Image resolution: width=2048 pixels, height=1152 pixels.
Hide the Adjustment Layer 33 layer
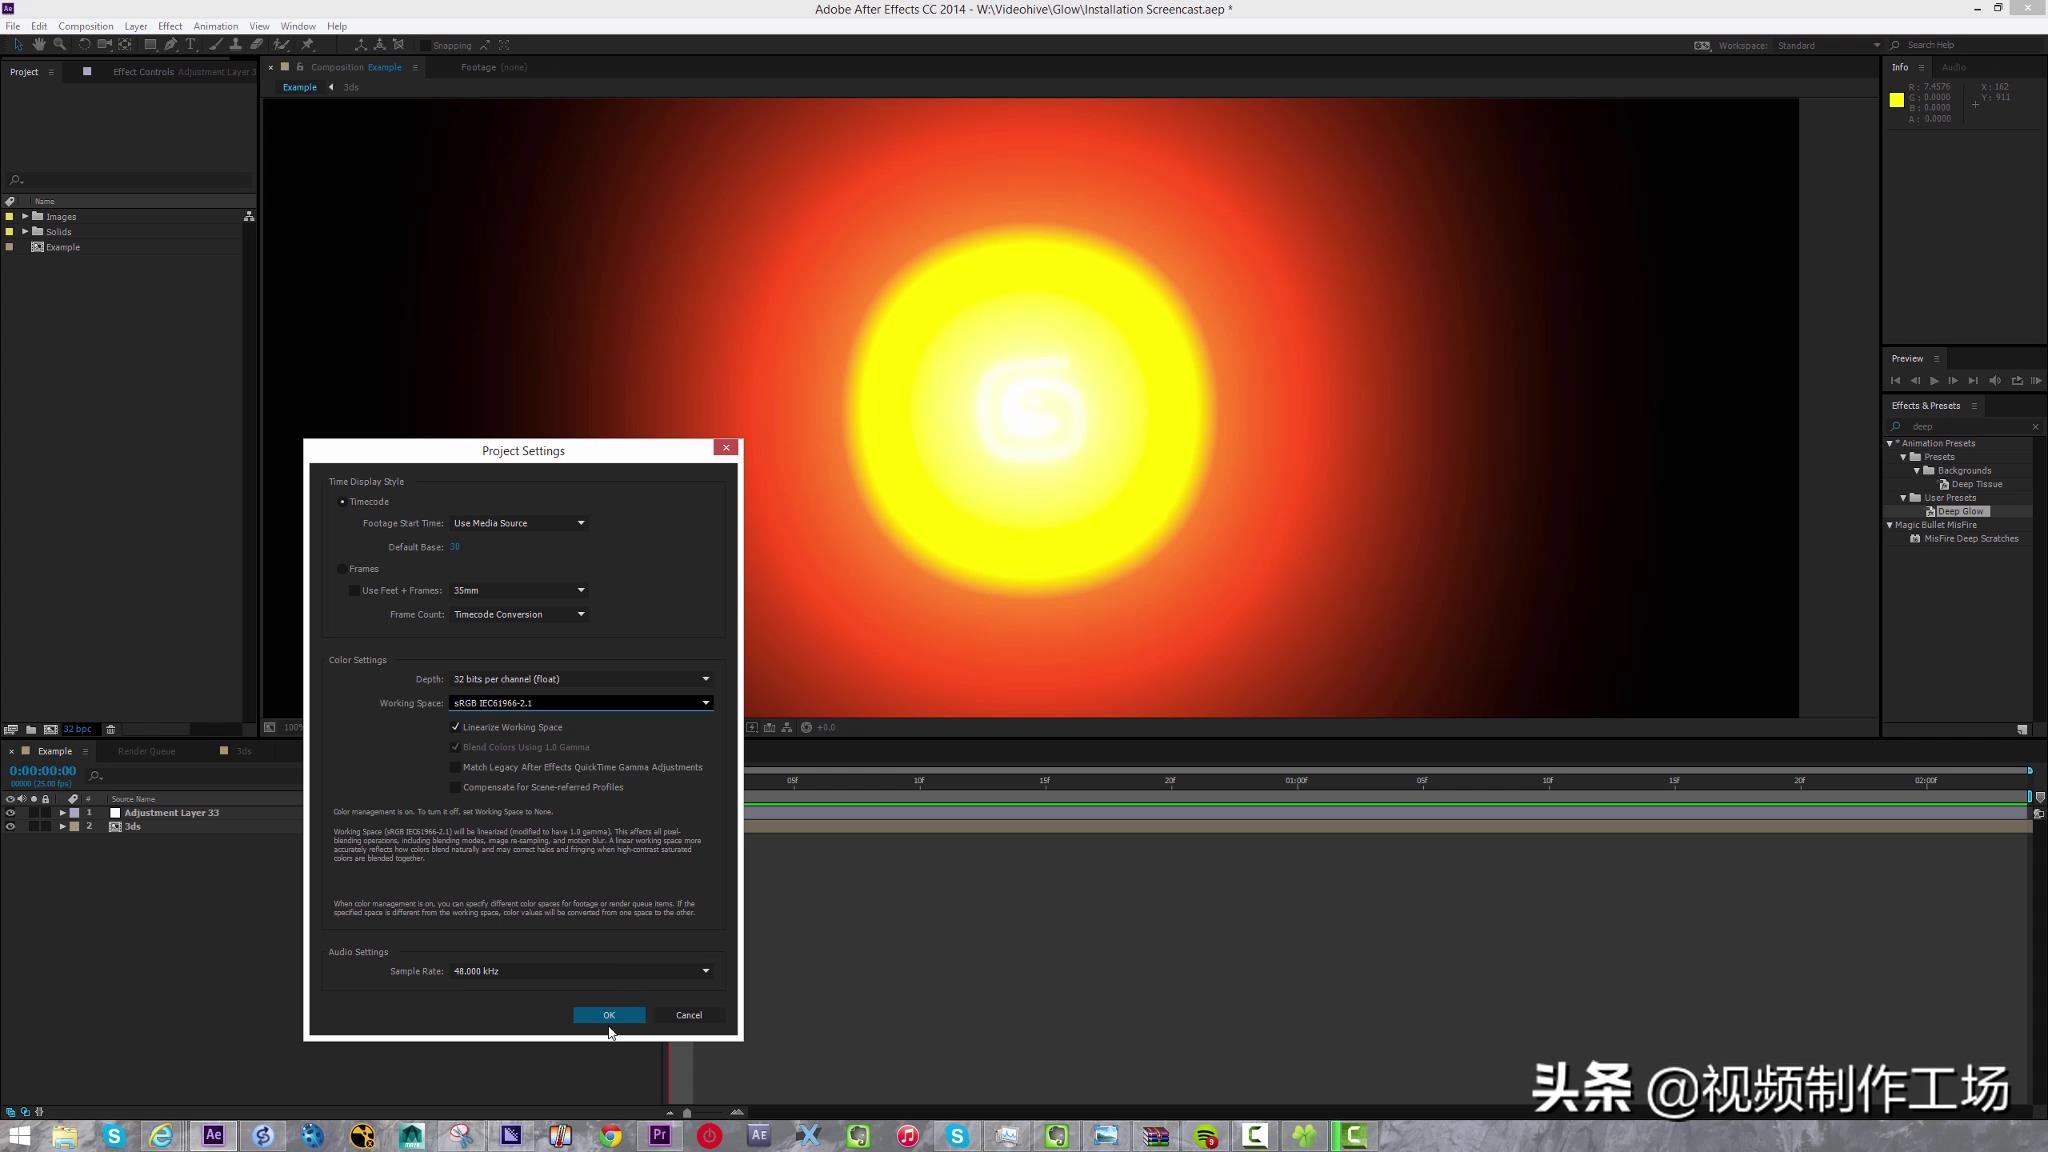click(x=11, y=812)
